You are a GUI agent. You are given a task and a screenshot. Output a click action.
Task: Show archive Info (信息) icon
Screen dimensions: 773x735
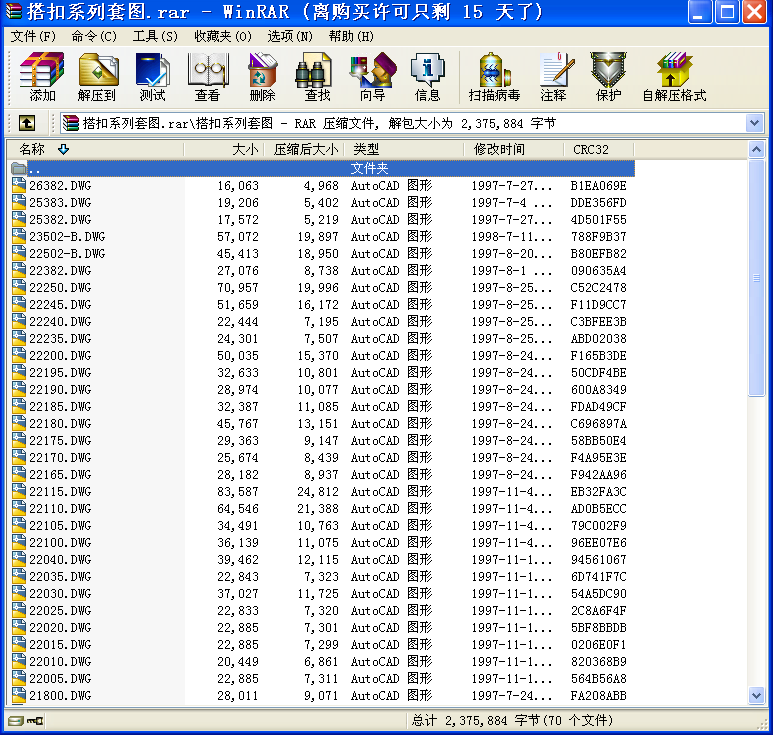[427, 76]
